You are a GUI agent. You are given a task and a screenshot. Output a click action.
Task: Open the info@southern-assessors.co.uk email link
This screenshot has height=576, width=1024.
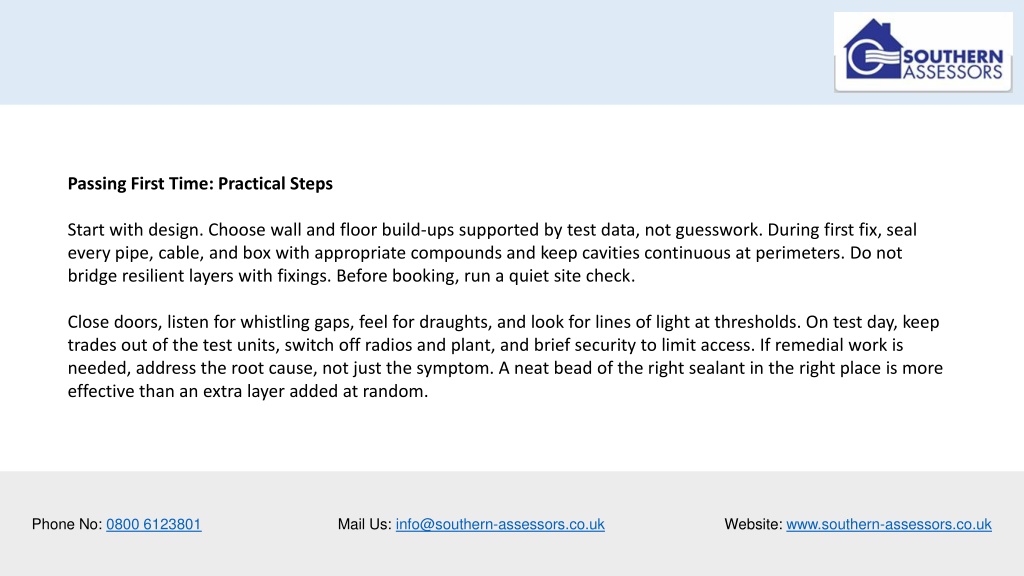[x=500, y=524]
